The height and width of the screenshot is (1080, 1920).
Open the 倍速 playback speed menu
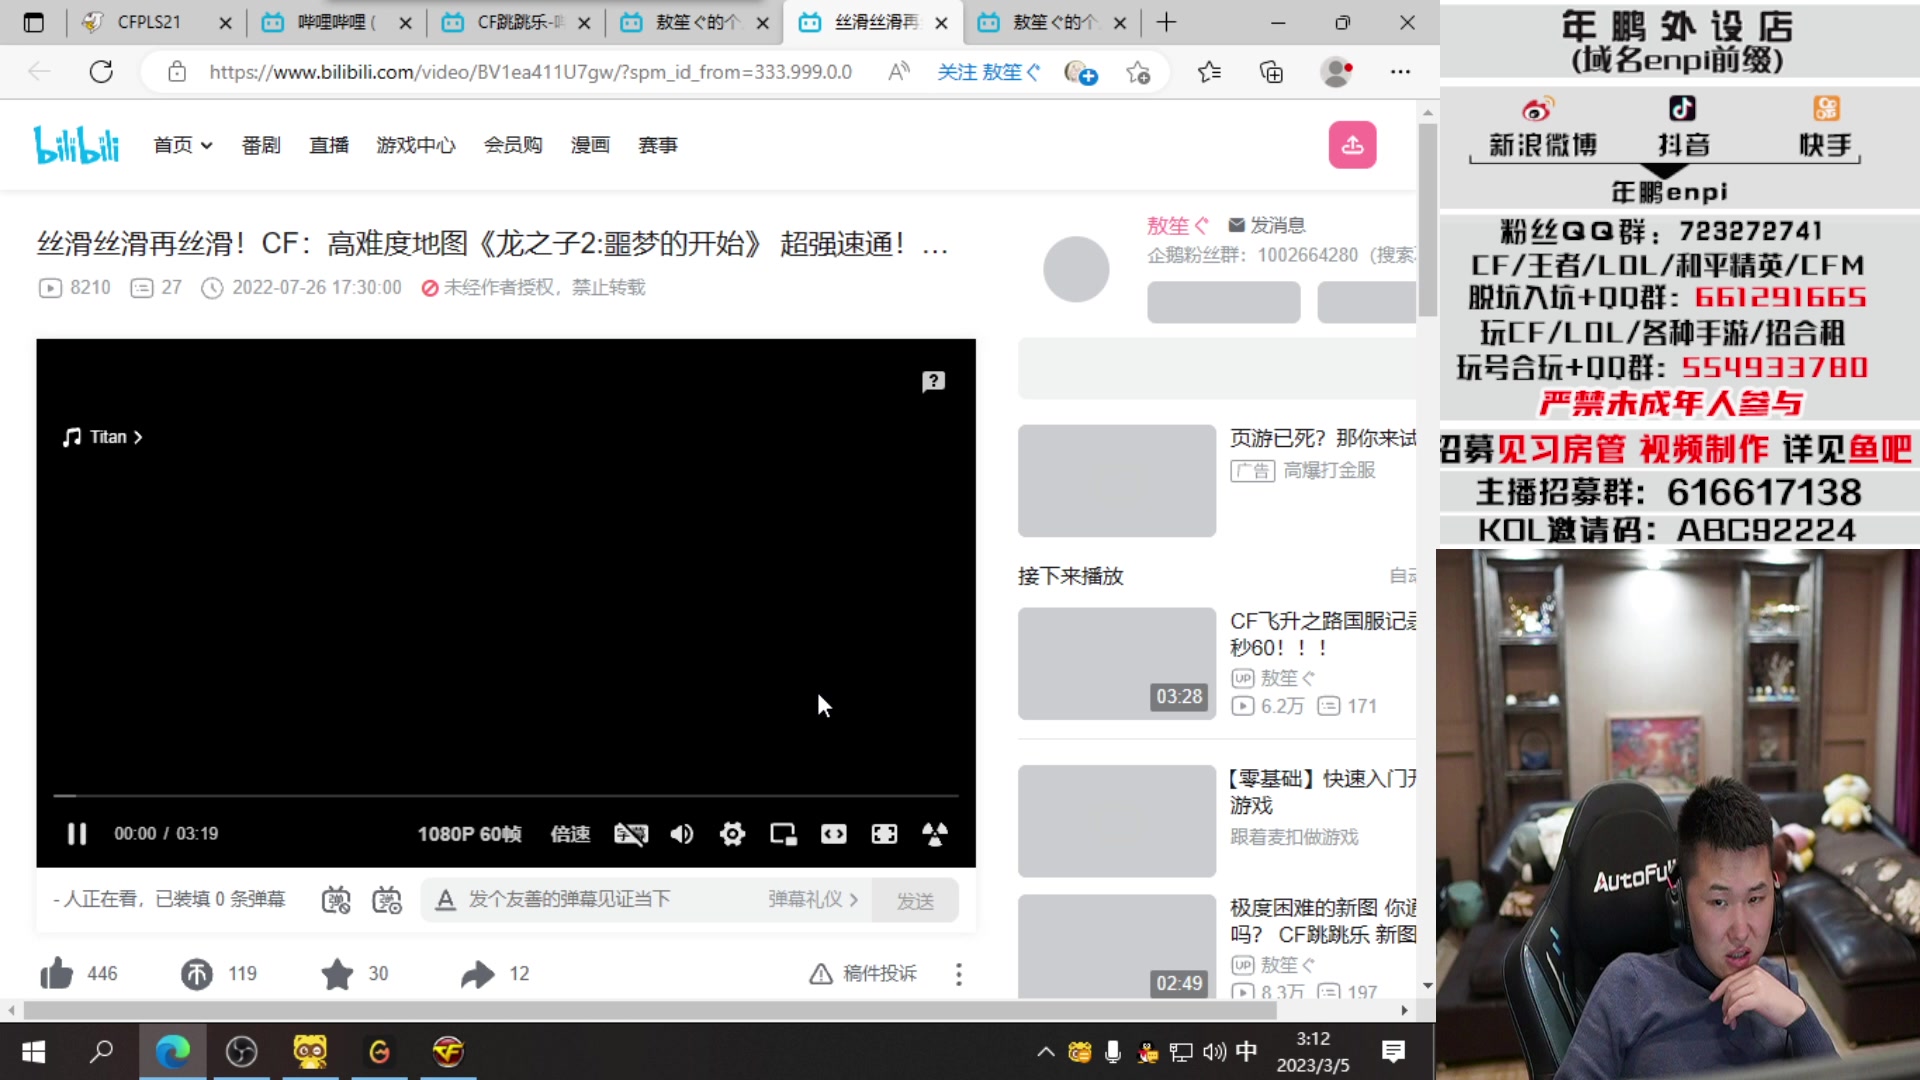pos(570,833)
